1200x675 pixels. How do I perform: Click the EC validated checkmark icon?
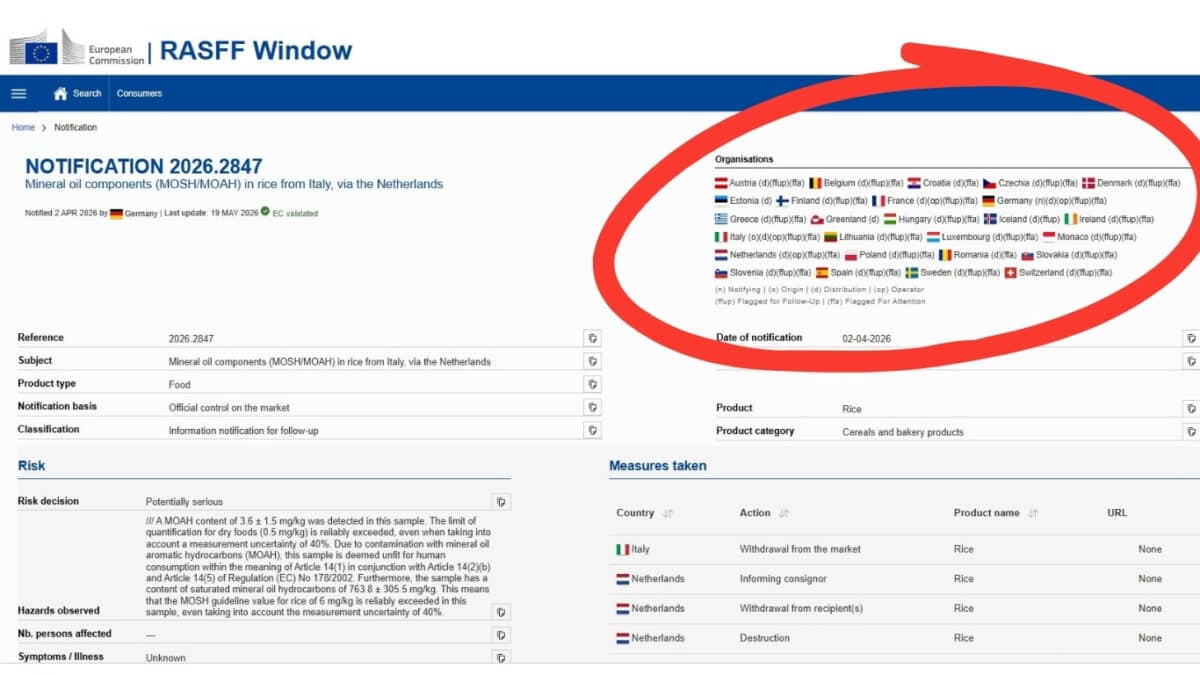coord(265,212)
